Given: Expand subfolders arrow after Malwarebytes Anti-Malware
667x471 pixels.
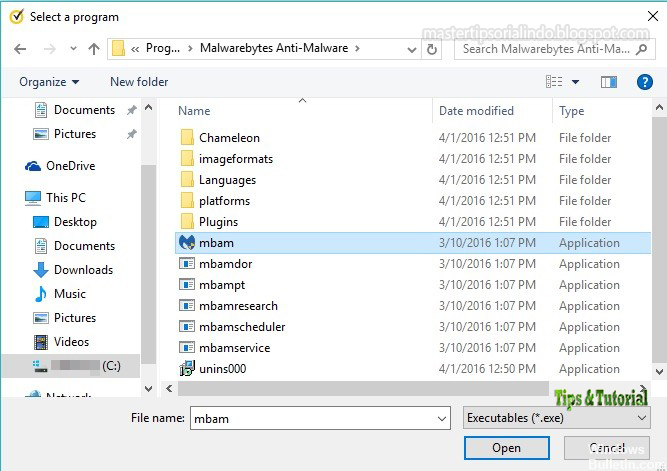Looking at the screenshot, I should coord(357,49).
